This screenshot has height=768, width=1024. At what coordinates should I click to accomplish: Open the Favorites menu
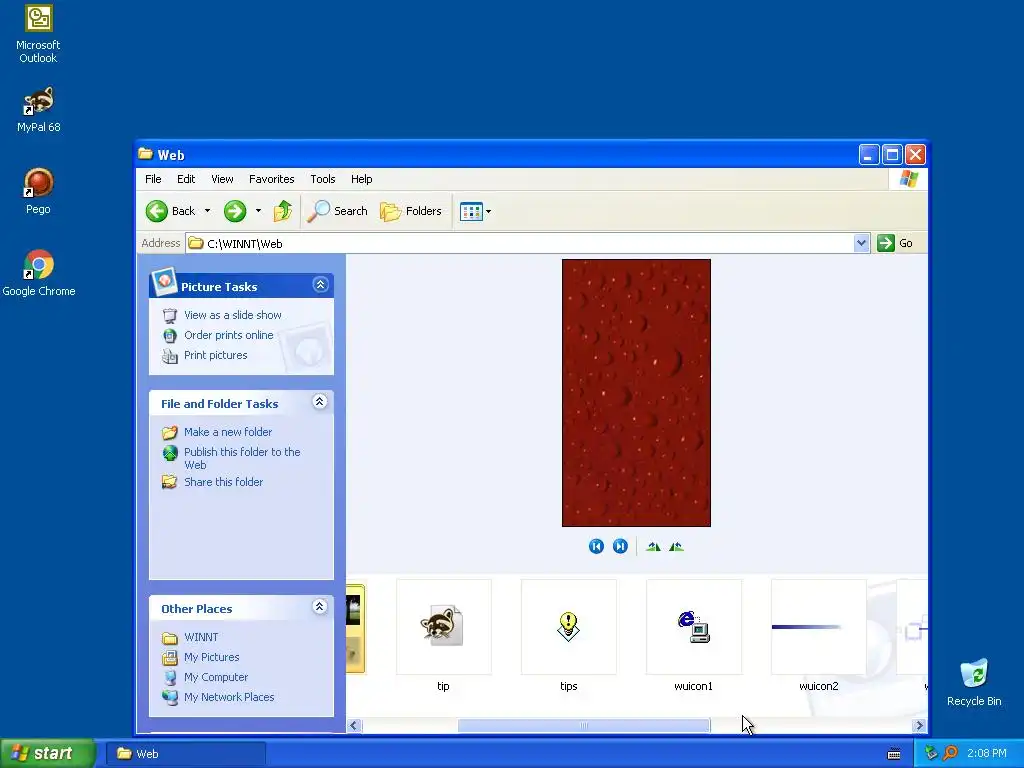(272, 179)
